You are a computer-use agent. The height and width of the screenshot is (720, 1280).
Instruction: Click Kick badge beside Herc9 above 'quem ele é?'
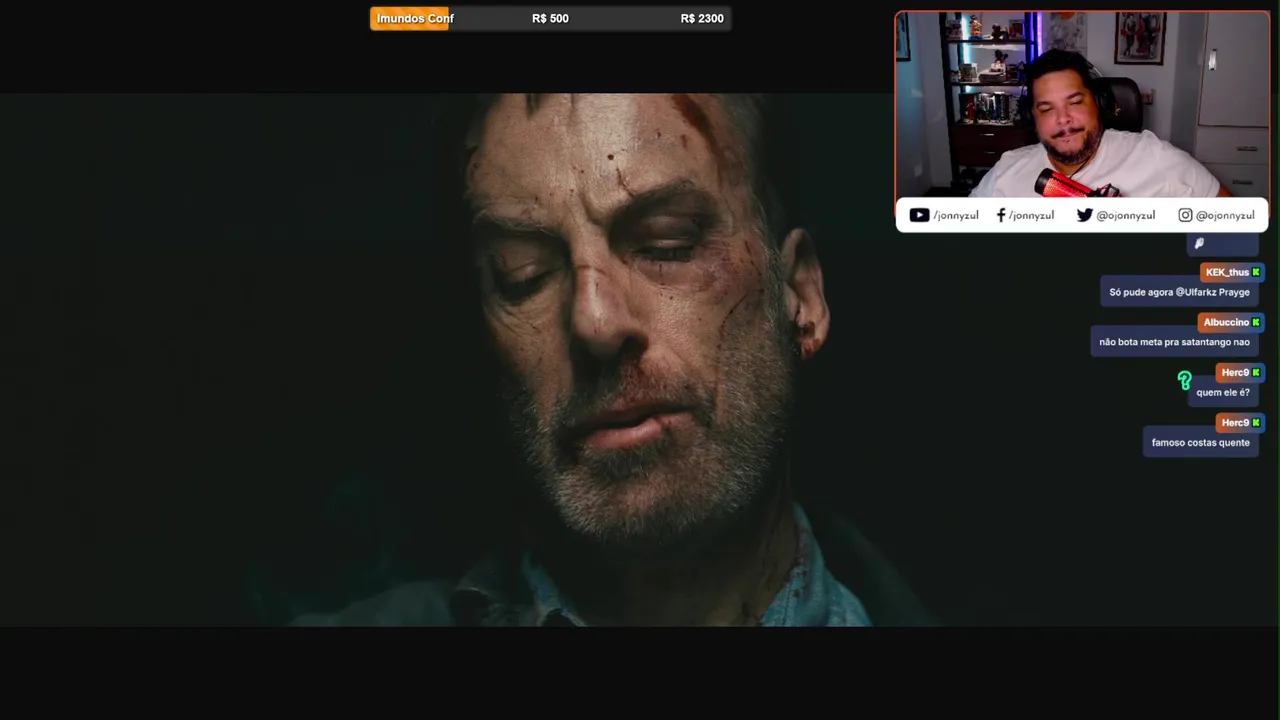coord(1256,372)
